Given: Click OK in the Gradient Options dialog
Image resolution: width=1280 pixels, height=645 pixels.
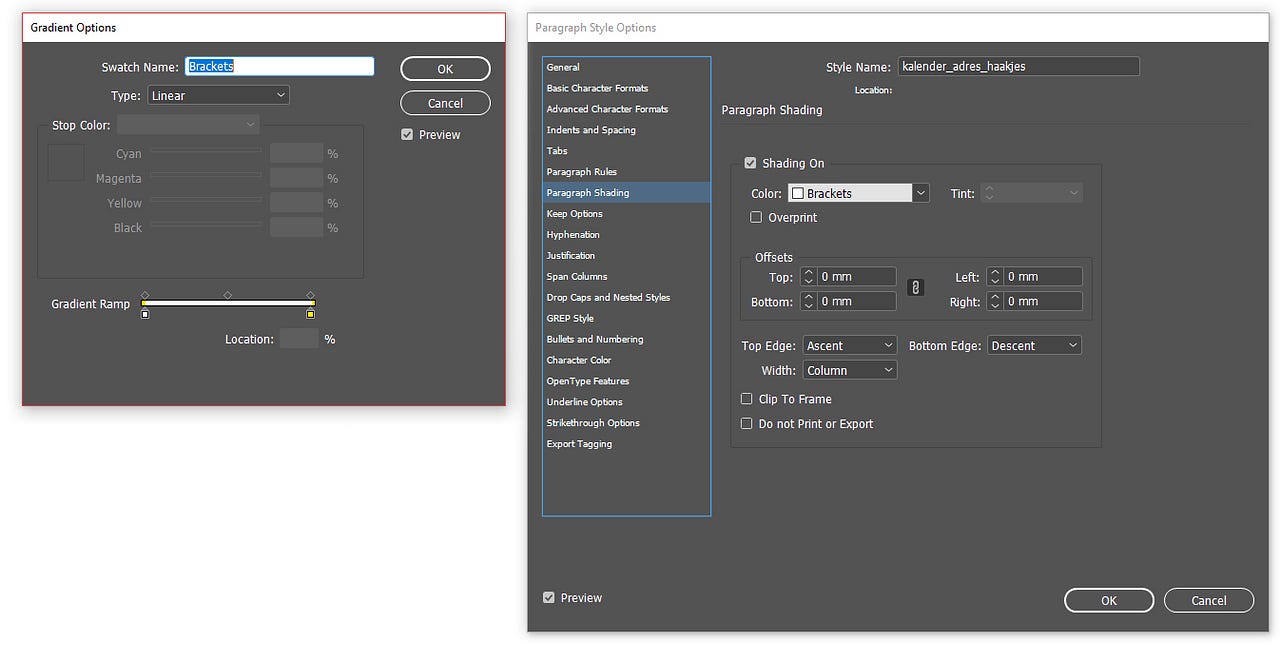Looking at the screenshot, I should coord(445,69).
